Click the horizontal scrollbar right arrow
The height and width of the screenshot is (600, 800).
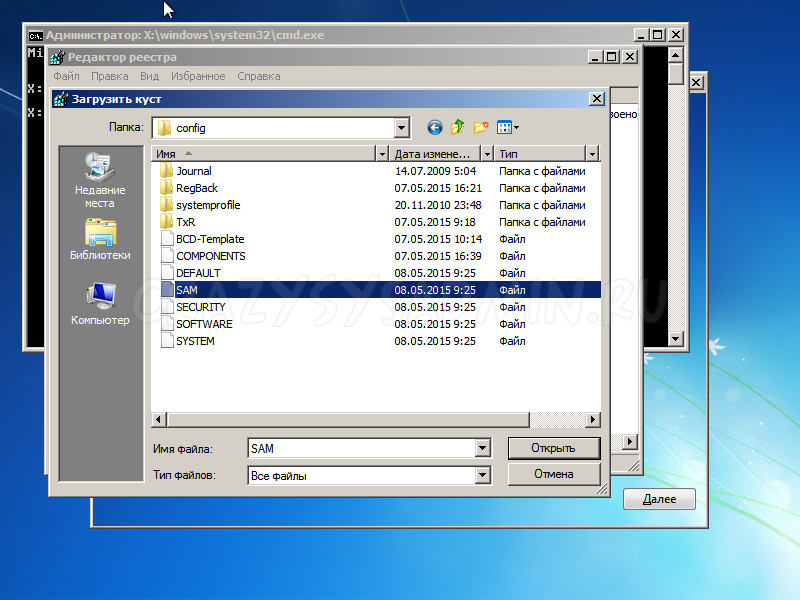pos(593,419)
